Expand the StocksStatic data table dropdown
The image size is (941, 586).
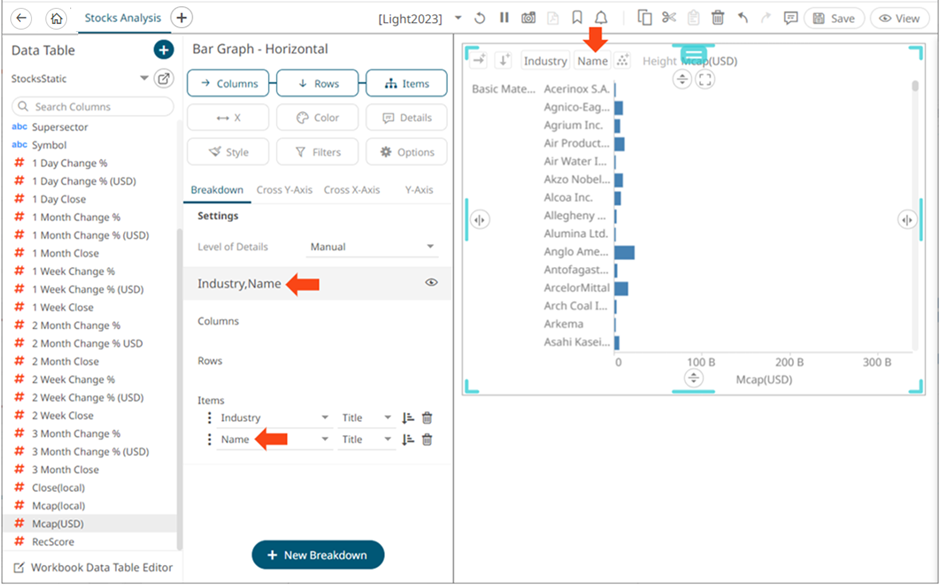144,78
